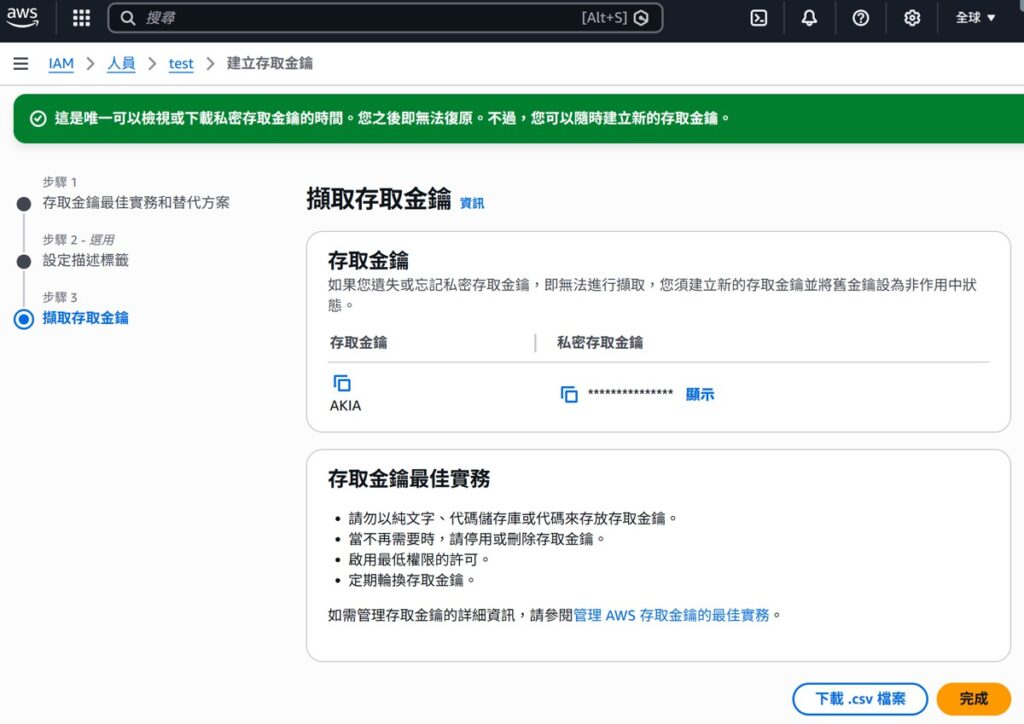
Task: Show the hidden secret access key (顯示)
Action: 700,394
